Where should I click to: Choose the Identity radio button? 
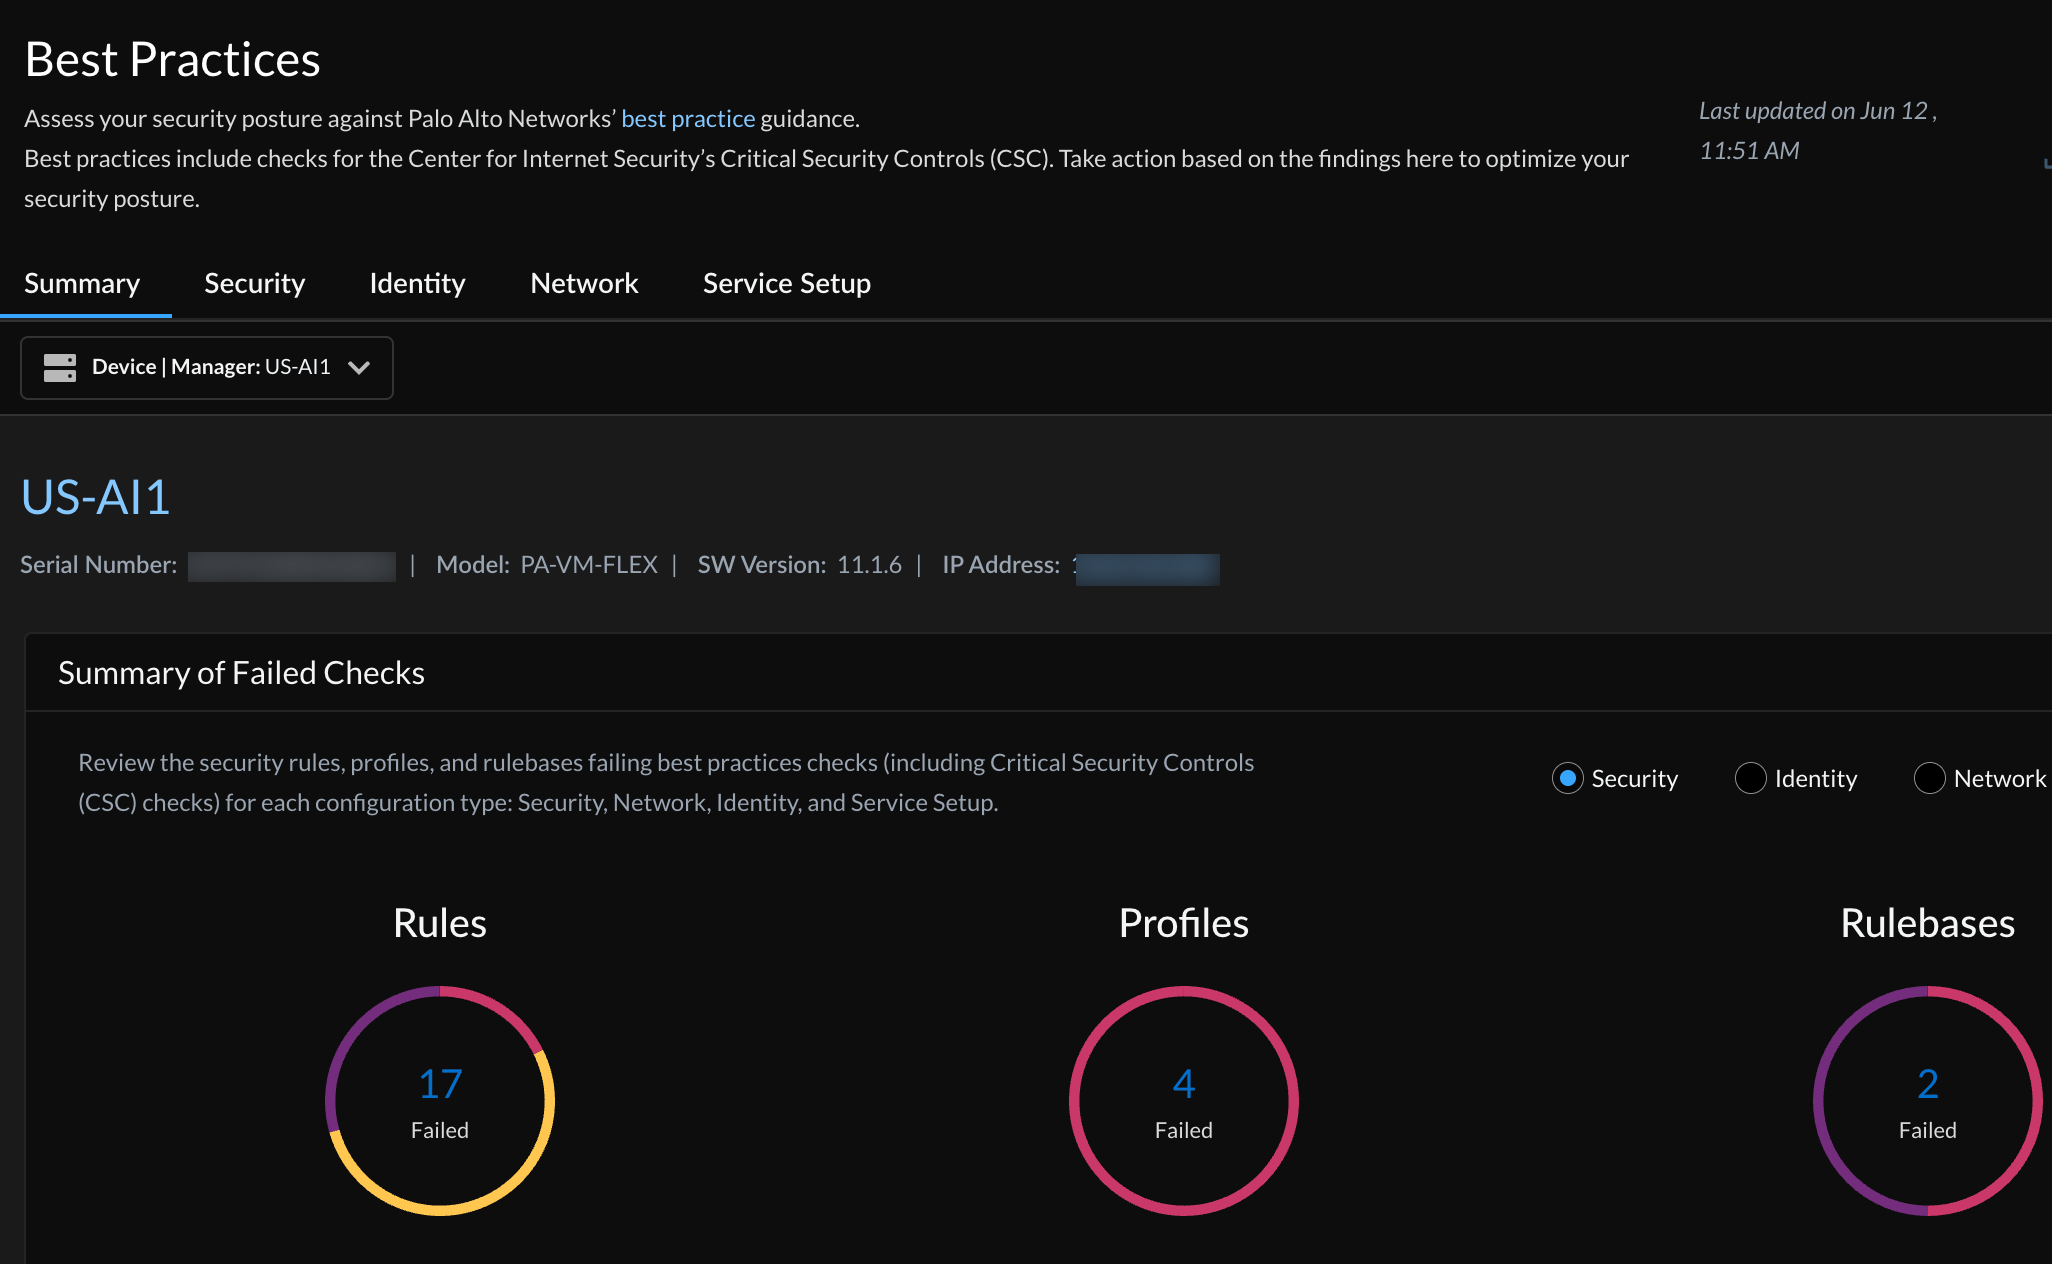(x=1750, y=778)
